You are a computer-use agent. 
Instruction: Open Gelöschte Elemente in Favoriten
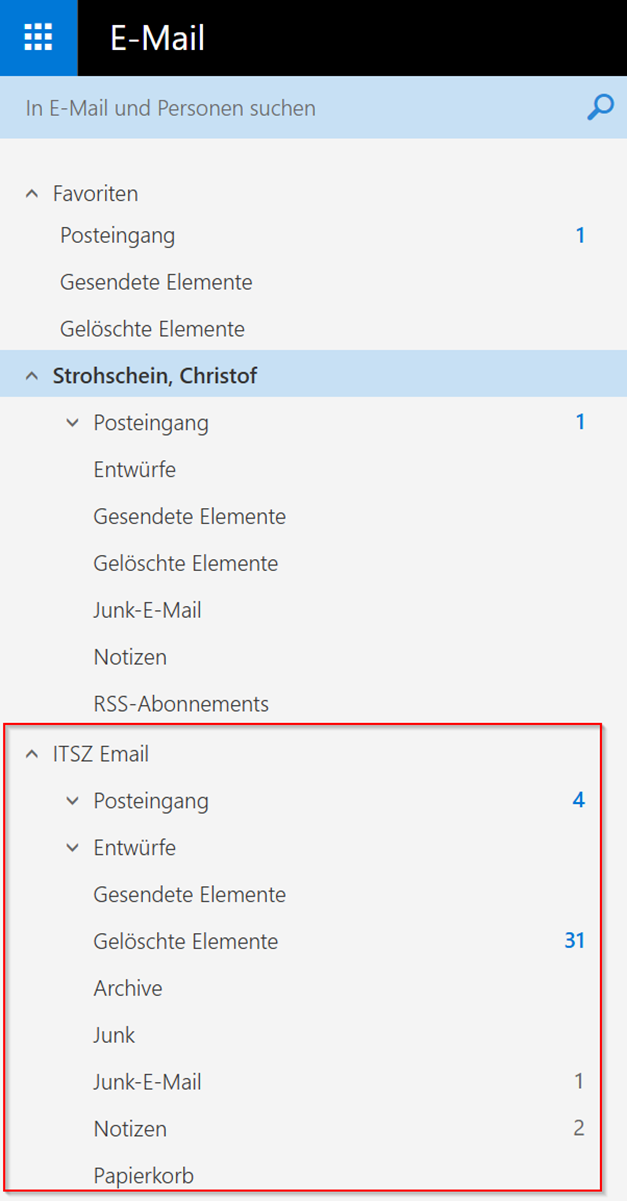pyautogui.click(x=152, y=329)
